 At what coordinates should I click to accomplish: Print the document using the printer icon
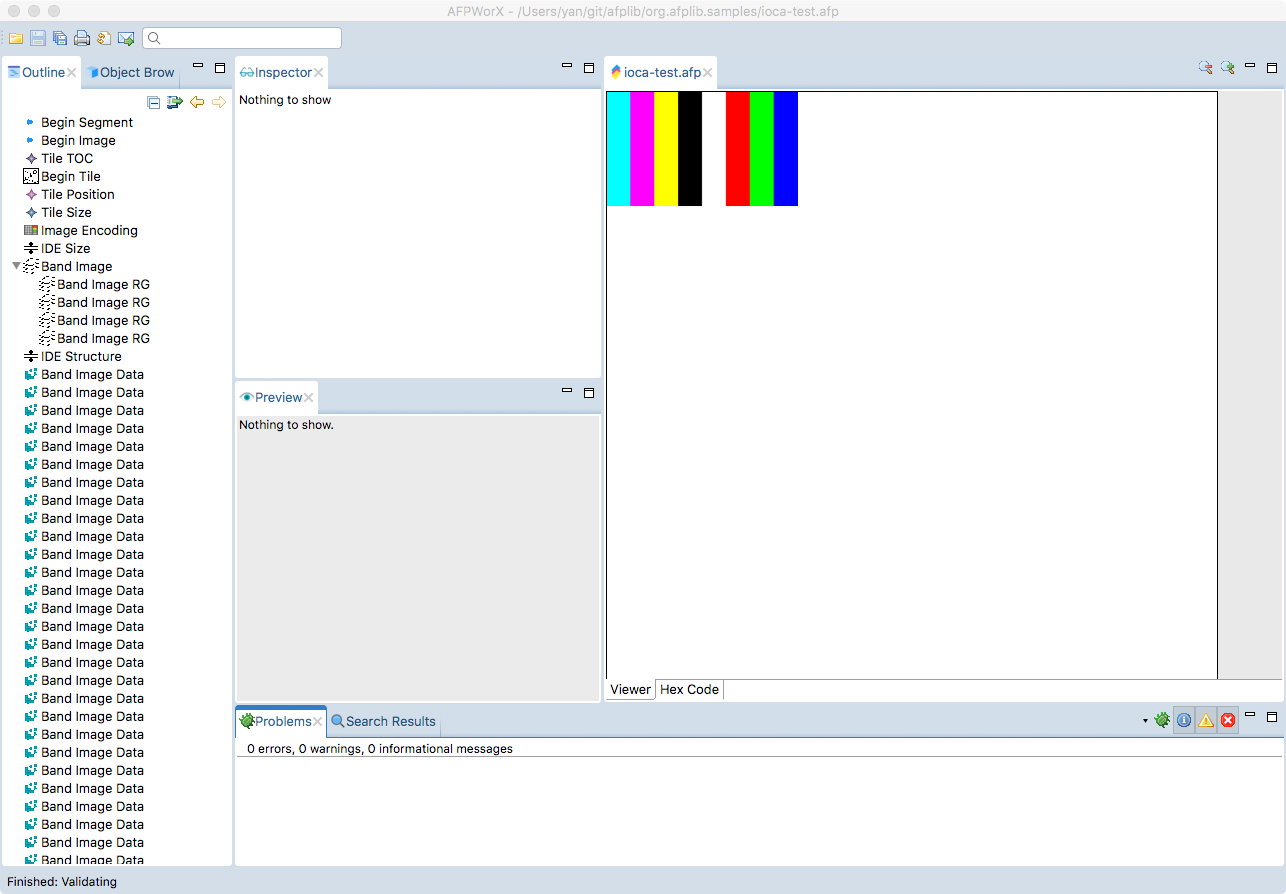click(x=80, y=37)
